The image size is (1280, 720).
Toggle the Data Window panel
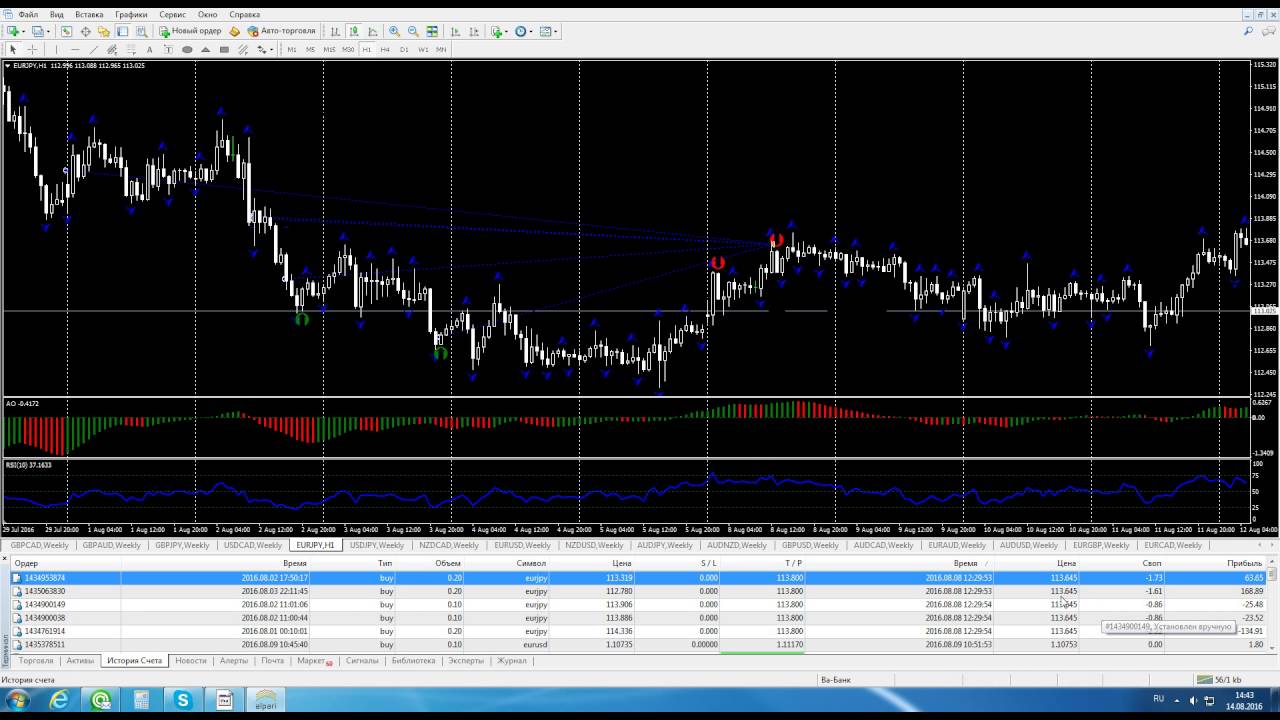[85, 31]
